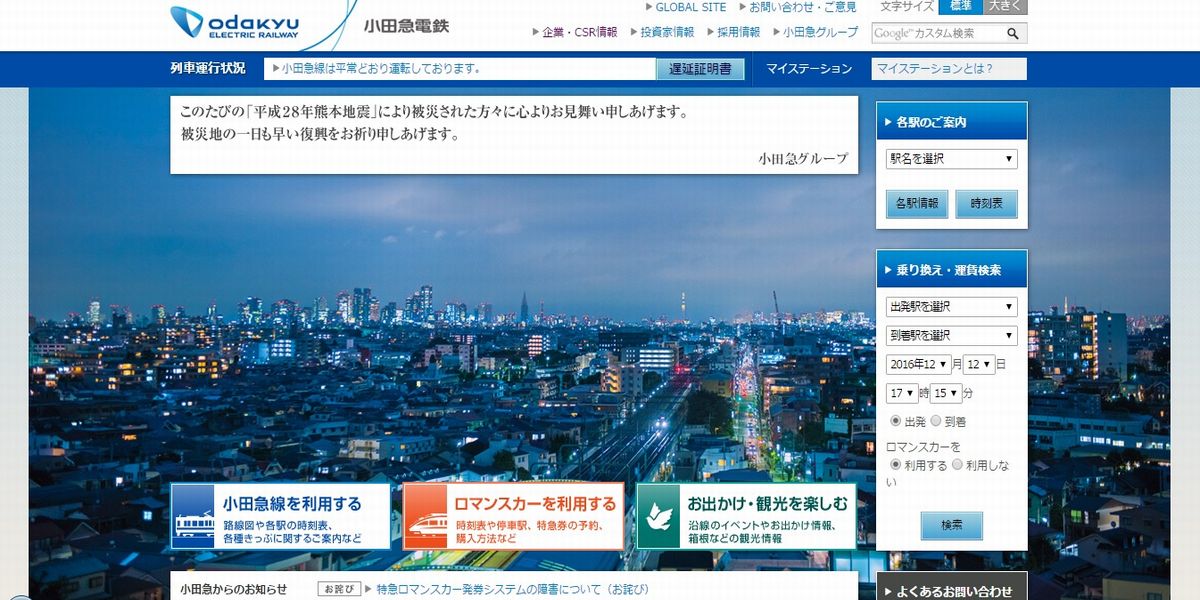The image size is (1200, 600).
Task: Click the arrow icon beside 各駅のご案内 header
Action: pyautogui.click(x=888, y=122)
